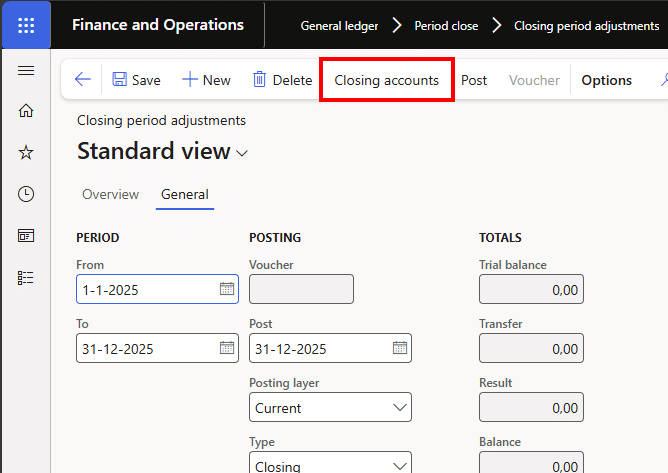Image resolution: width=668 pixels, height=473 pixels.
Task: Open the Posting layer dropdown
Action: coord(330,407)
